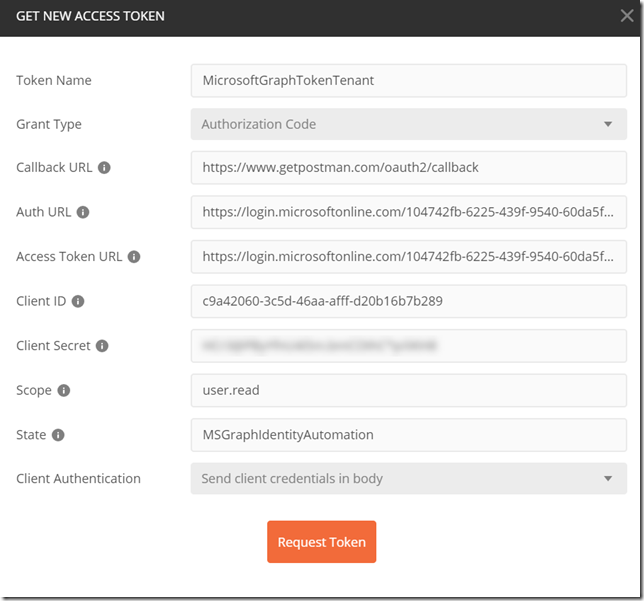The width and height of the screenshot is (644, 601).
Task: Click the Client Authentication label
Action: coord(78,479)
